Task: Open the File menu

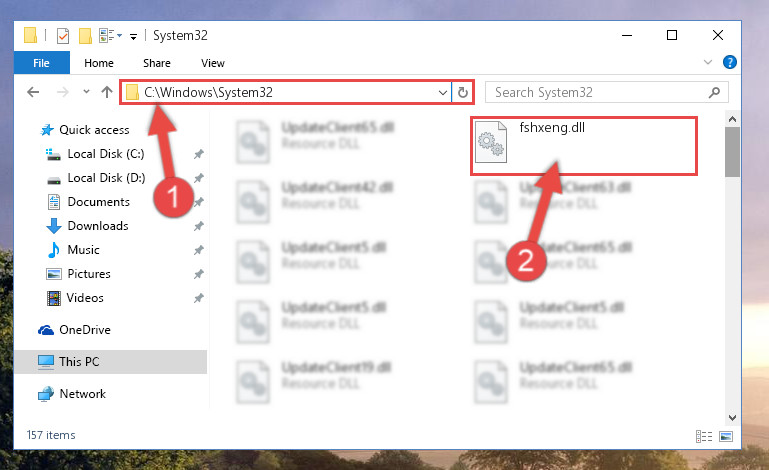Action: pyautogui.click(x=42, y=63)
